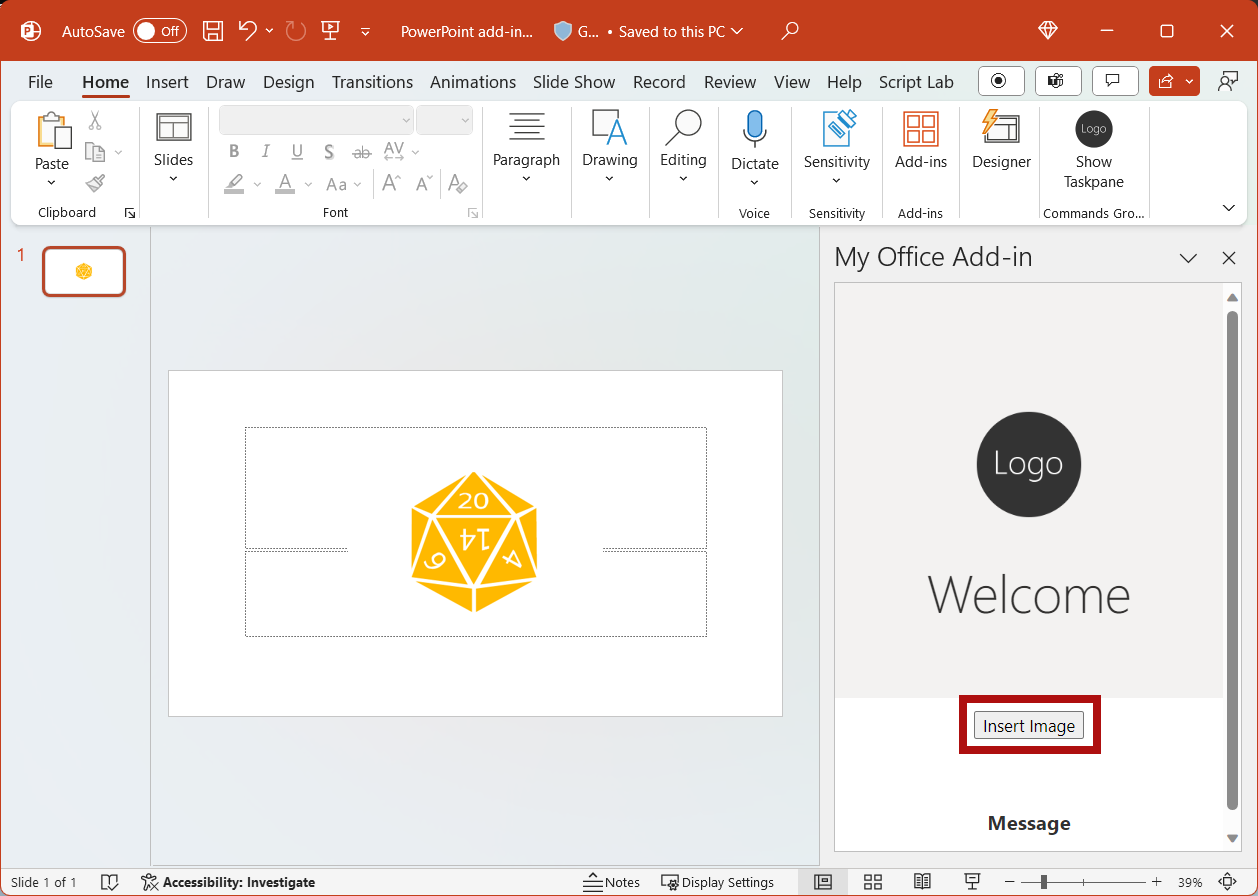The height and width of the screenshot is (896, 1258).
Task: Open Display Settings in status bar
Action: pos(718,882)
